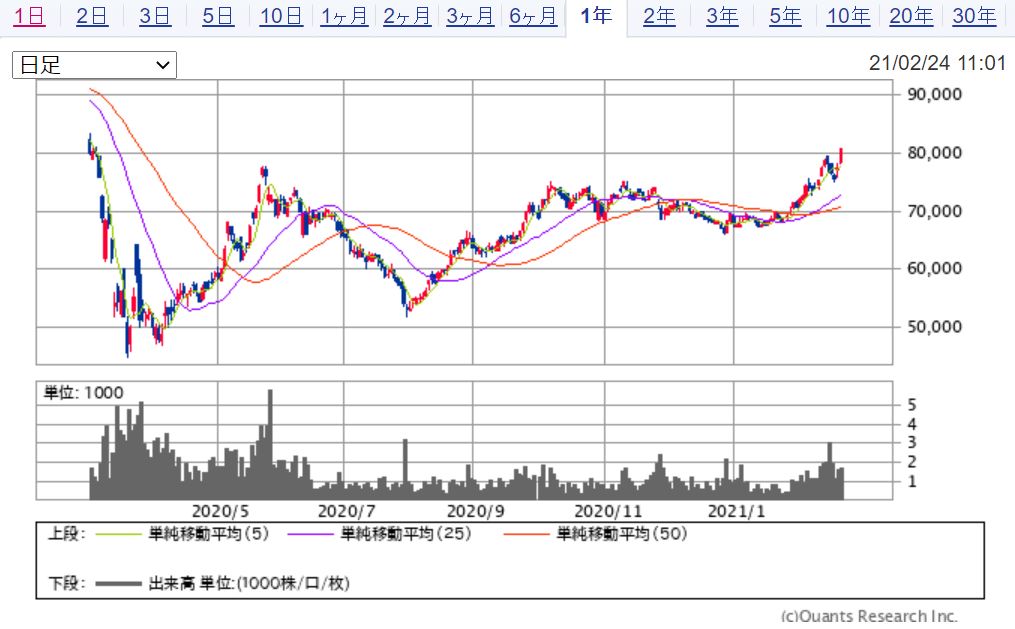Screen dimensions: 1015x629
Task: Click the volume axis label 1
Action: click(912, 481)
